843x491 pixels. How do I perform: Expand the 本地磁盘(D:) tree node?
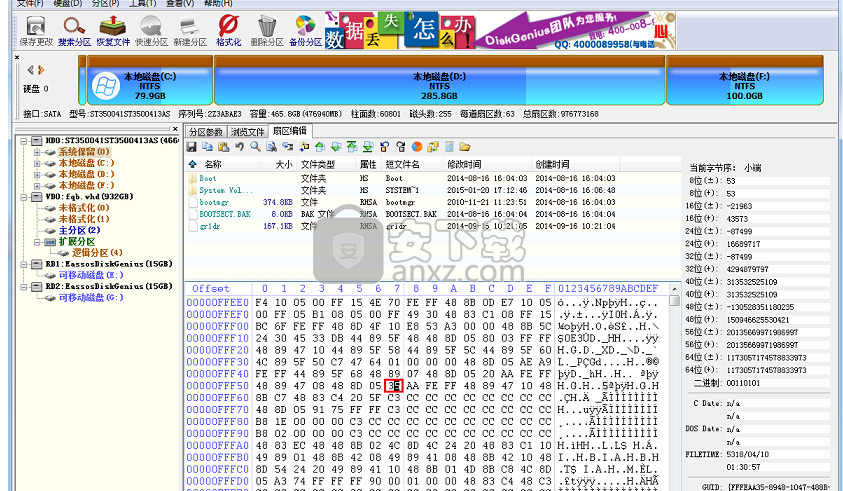(x=37, y=175)
